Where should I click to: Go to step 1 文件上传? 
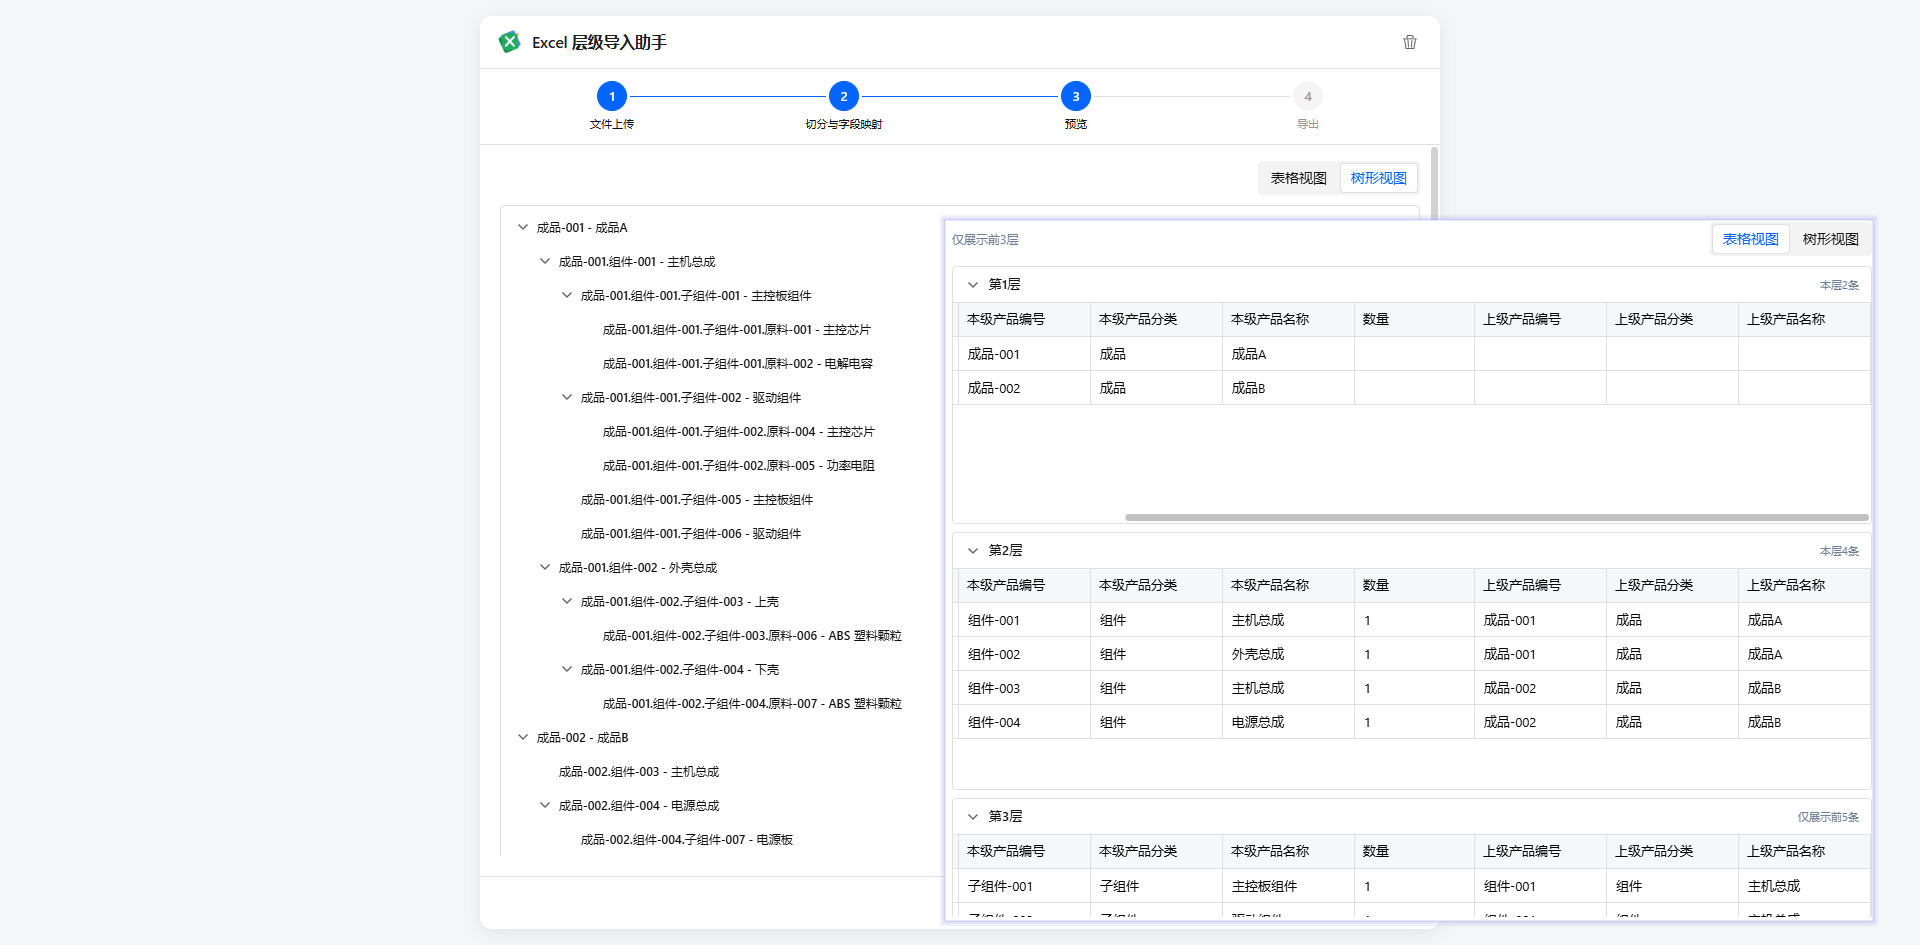[x=612, y=97]
